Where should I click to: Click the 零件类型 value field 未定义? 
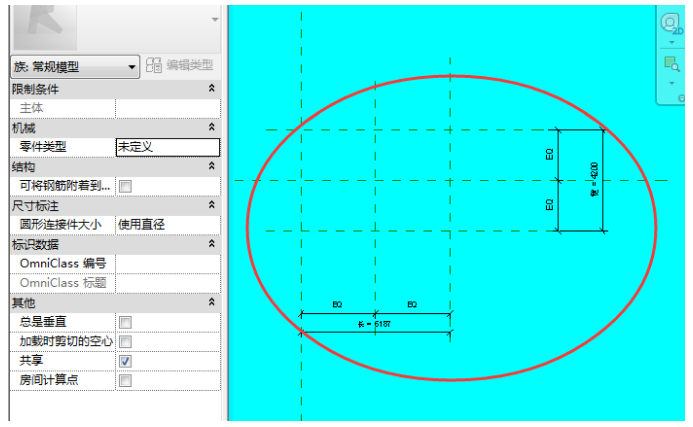pos(166,146)
